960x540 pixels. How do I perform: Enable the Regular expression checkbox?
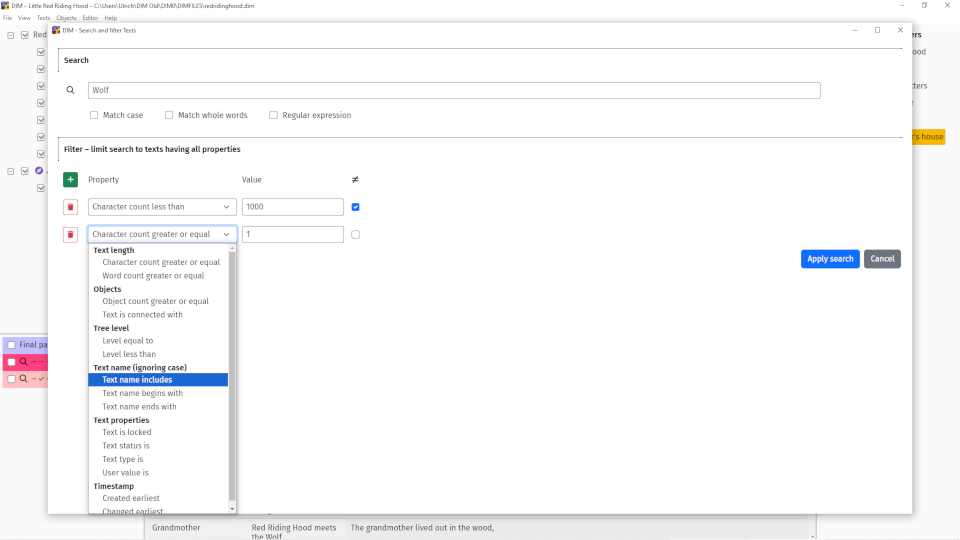tap(273, 115)
